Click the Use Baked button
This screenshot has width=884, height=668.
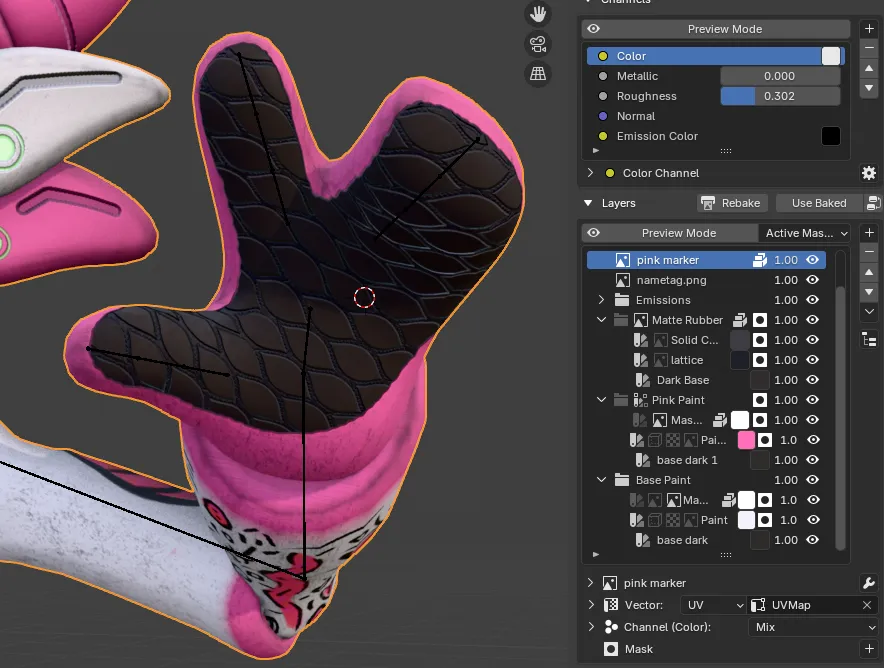coord(820,203)
